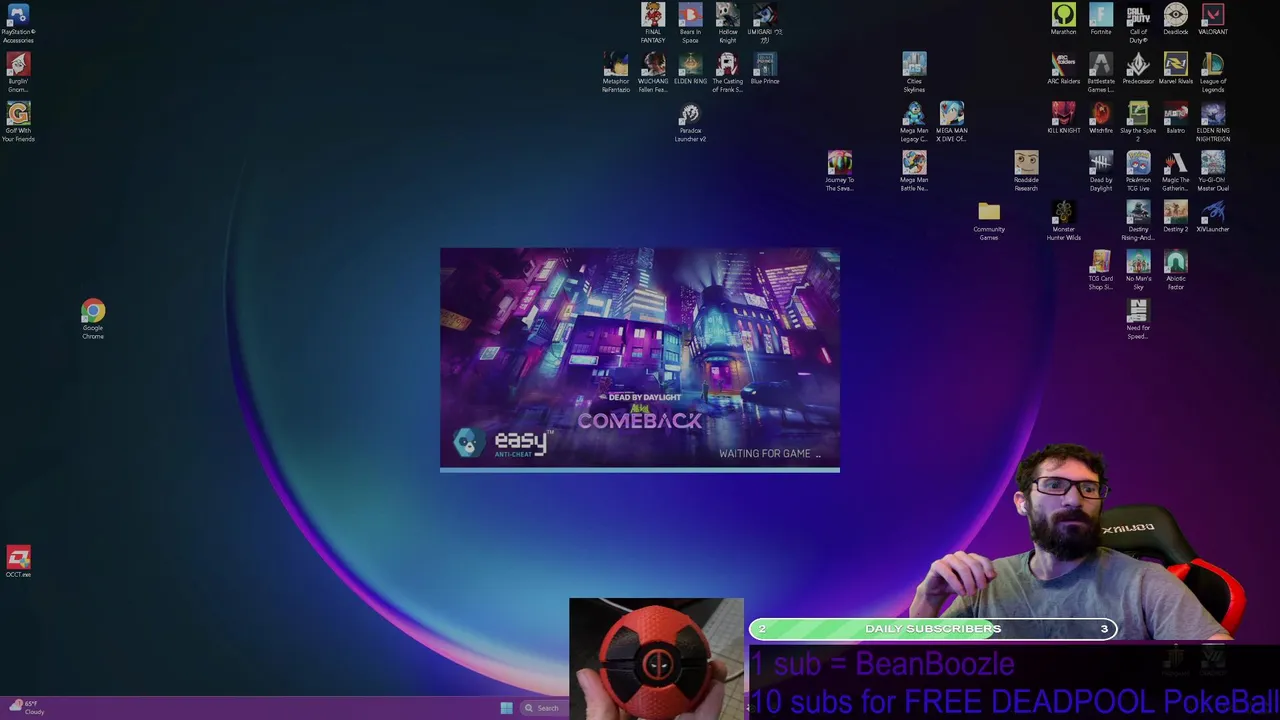
Task: Open Mega Man Battle Network shortcut
Action: [914, 171]
